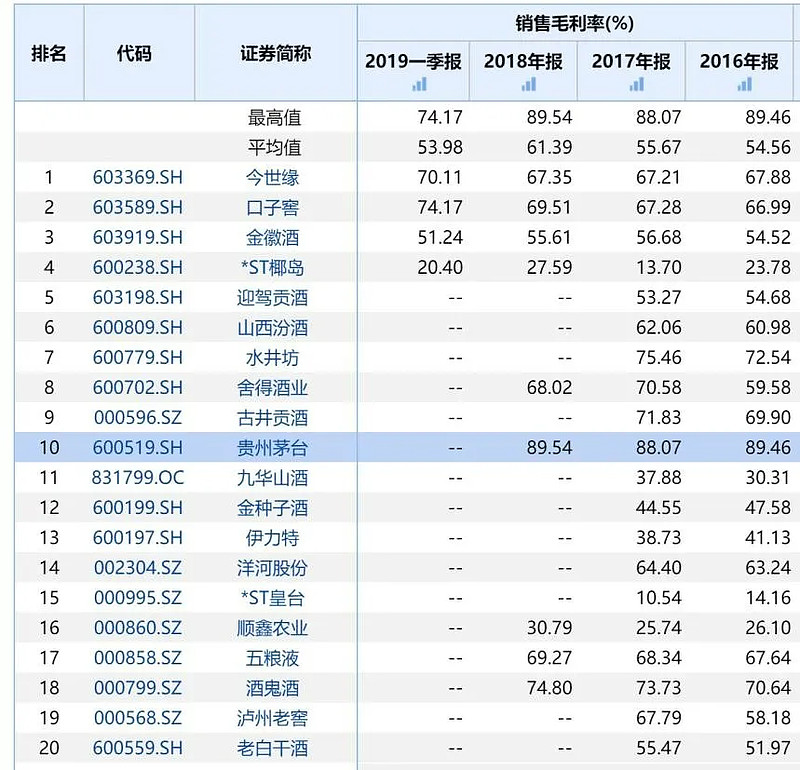The image size is (800, 770).
Task: Select the 最高值 row label
Action: pyautogui.click(x=274, y=118)
